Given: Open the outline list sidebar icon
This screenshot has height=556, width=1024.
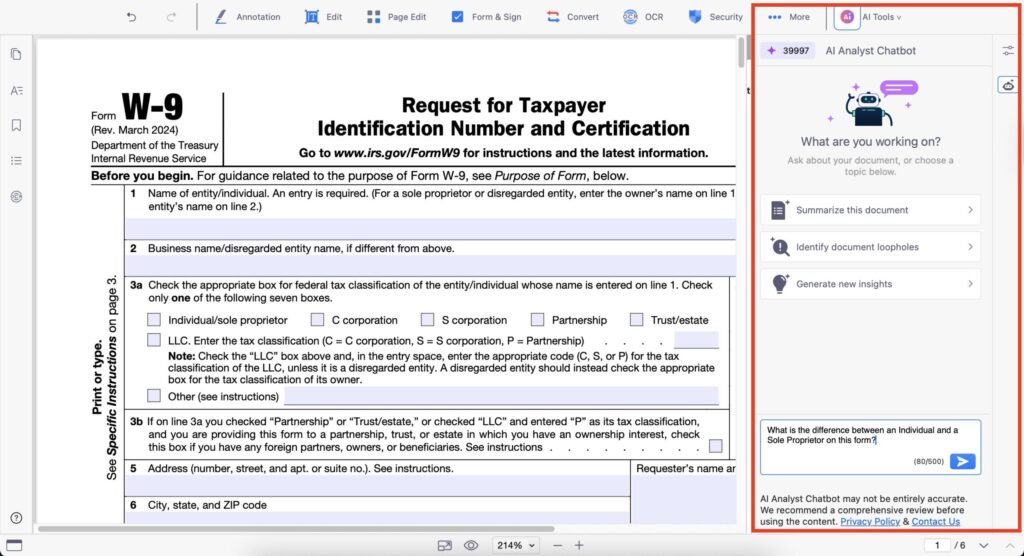Looking at the screenshot, I should point(16,160).
